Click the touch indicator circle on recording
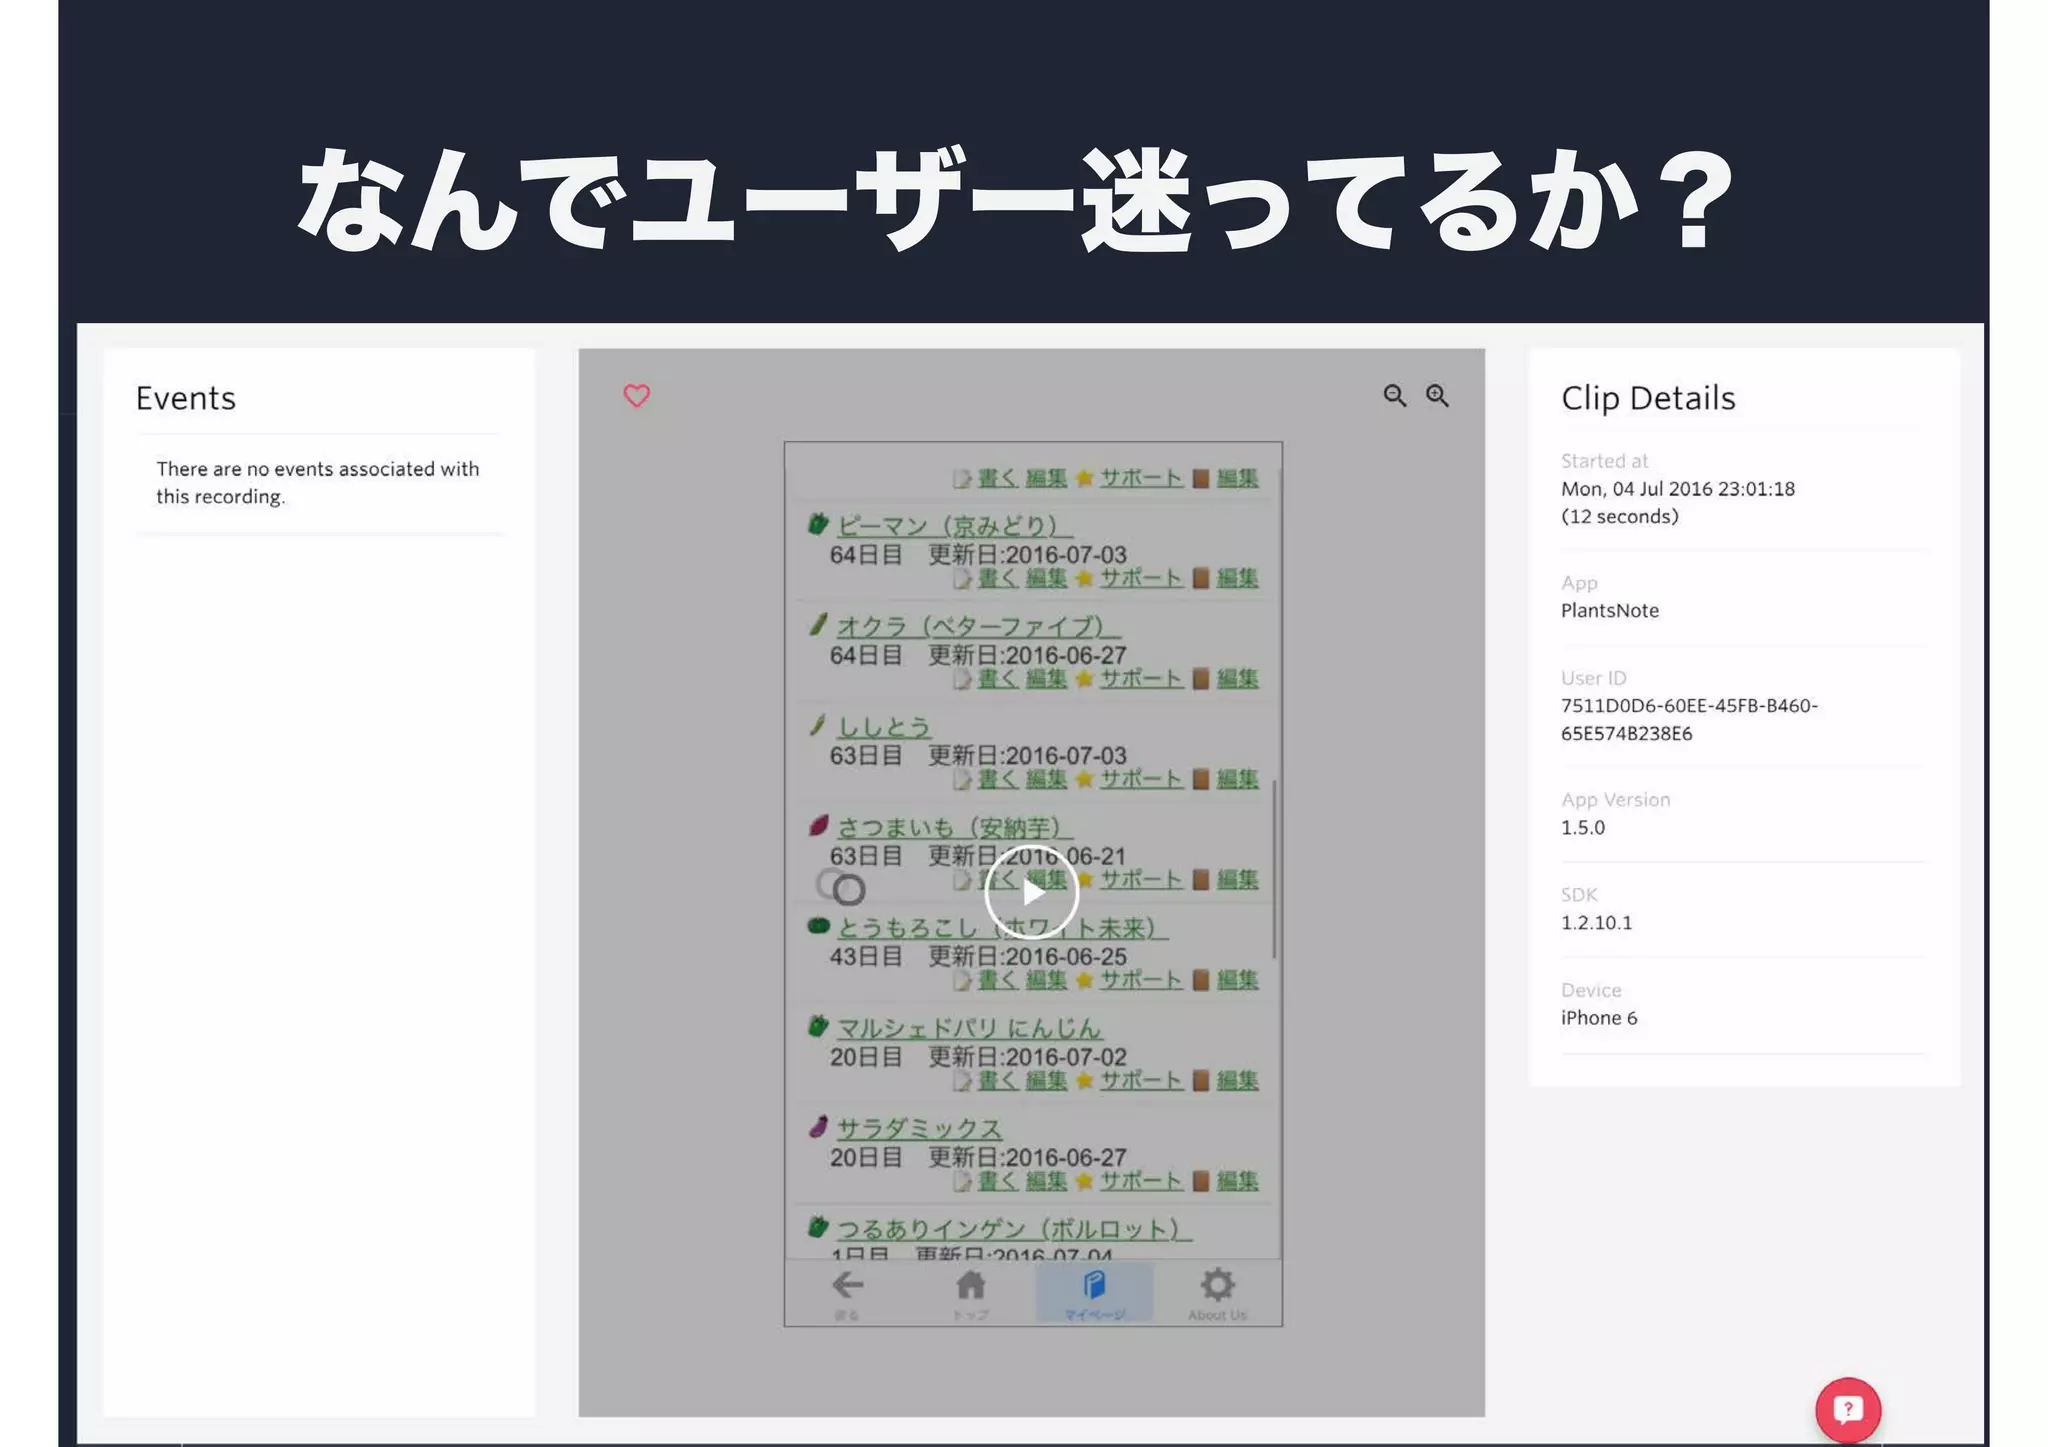 [x=848, y=889]
